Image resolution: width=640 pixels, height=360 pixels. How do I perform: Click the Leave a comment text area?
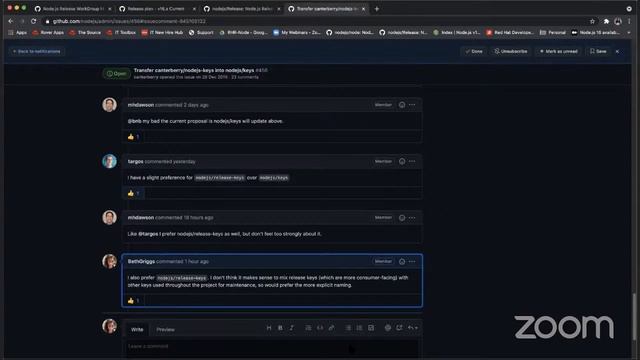pyautogui.click(x=272, y=349)
